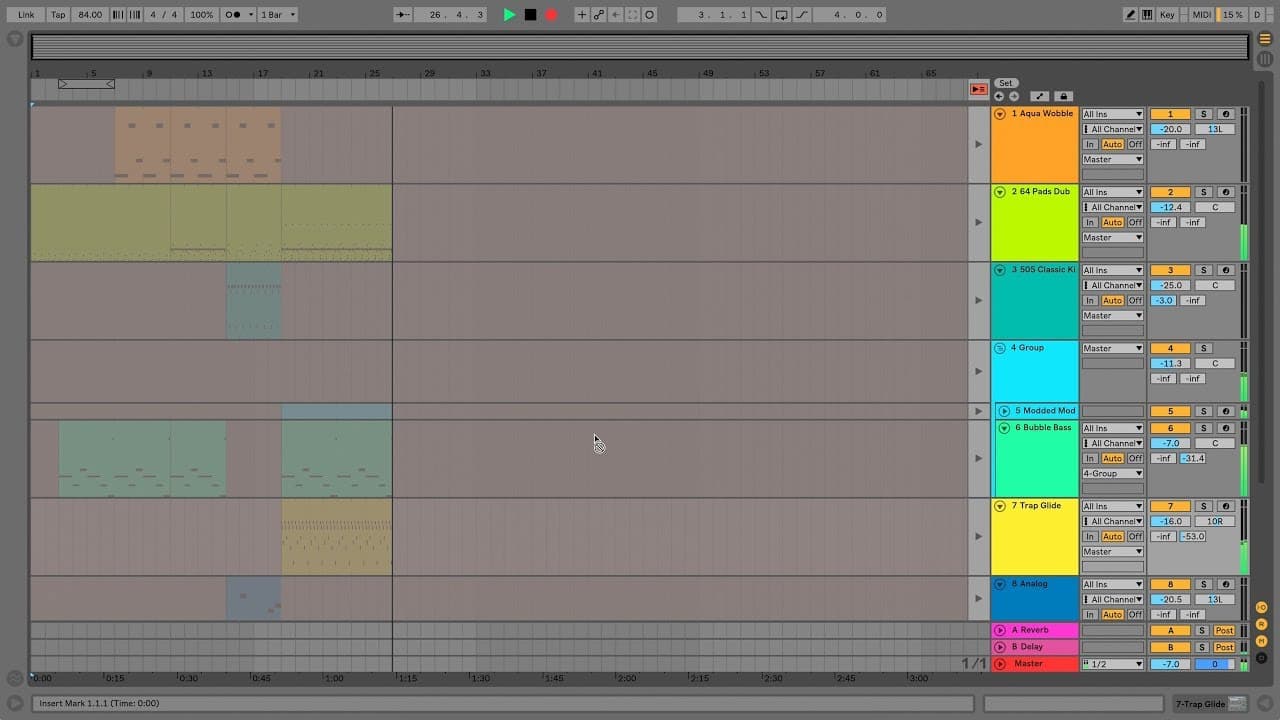Enable Draw Mode pencil icon
The image size is (1280, 720).
1130,15
